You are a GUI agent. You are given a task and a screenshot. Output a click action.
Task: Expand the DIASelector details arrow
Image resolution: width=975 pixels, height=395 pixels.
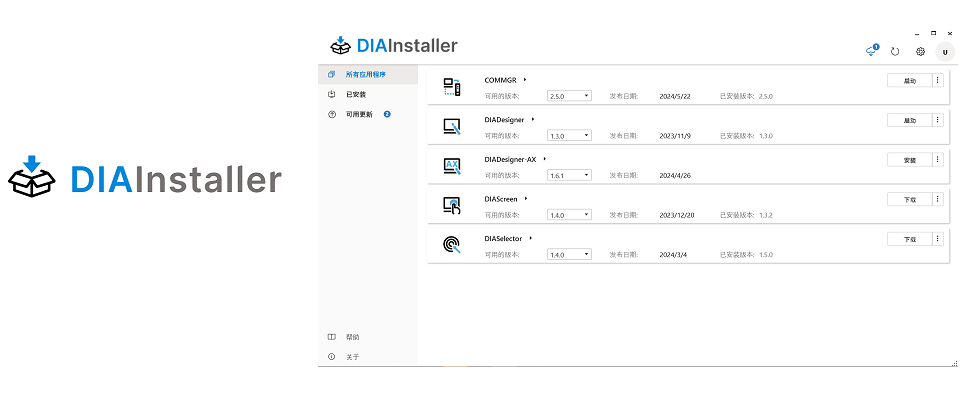click(x=531, y=238)
